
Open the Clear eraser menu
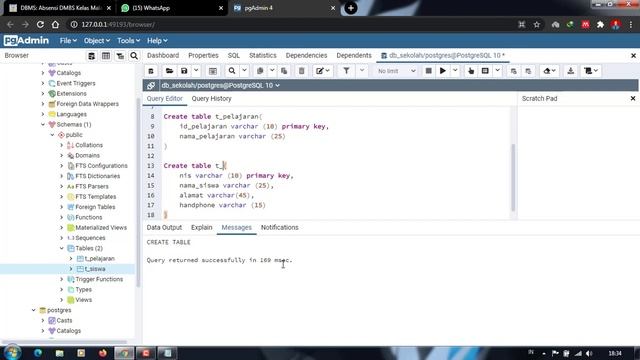point(549,71)
